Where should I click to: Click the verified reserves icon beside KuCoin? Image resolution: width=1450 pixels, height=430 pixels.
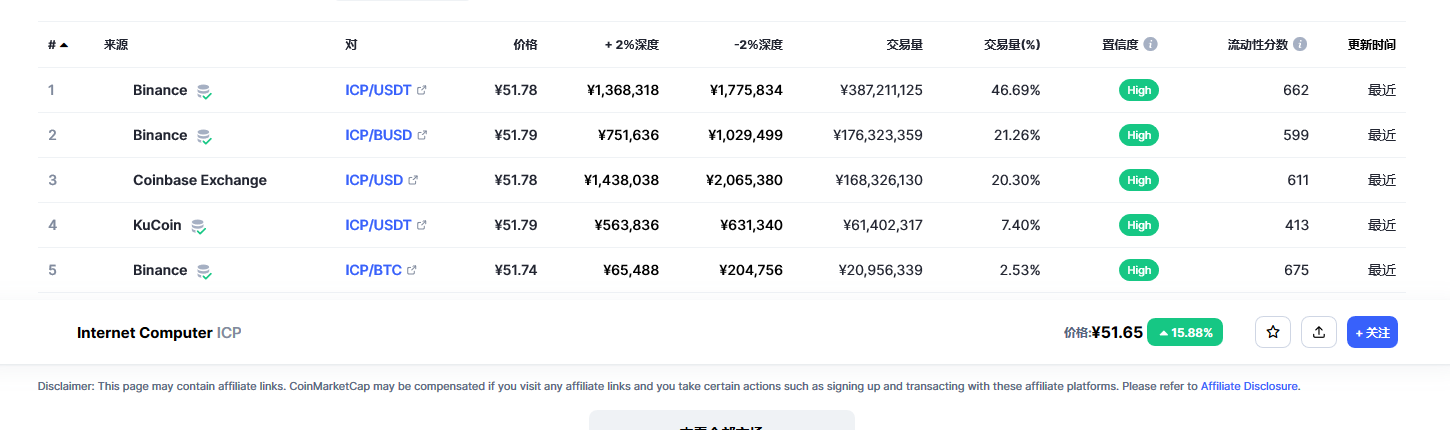(199, 226)
